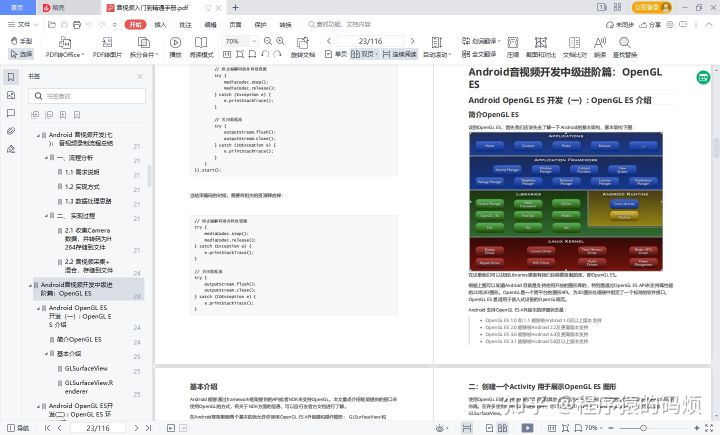Click the toolbar page number field 23/116

coord(371,41)
